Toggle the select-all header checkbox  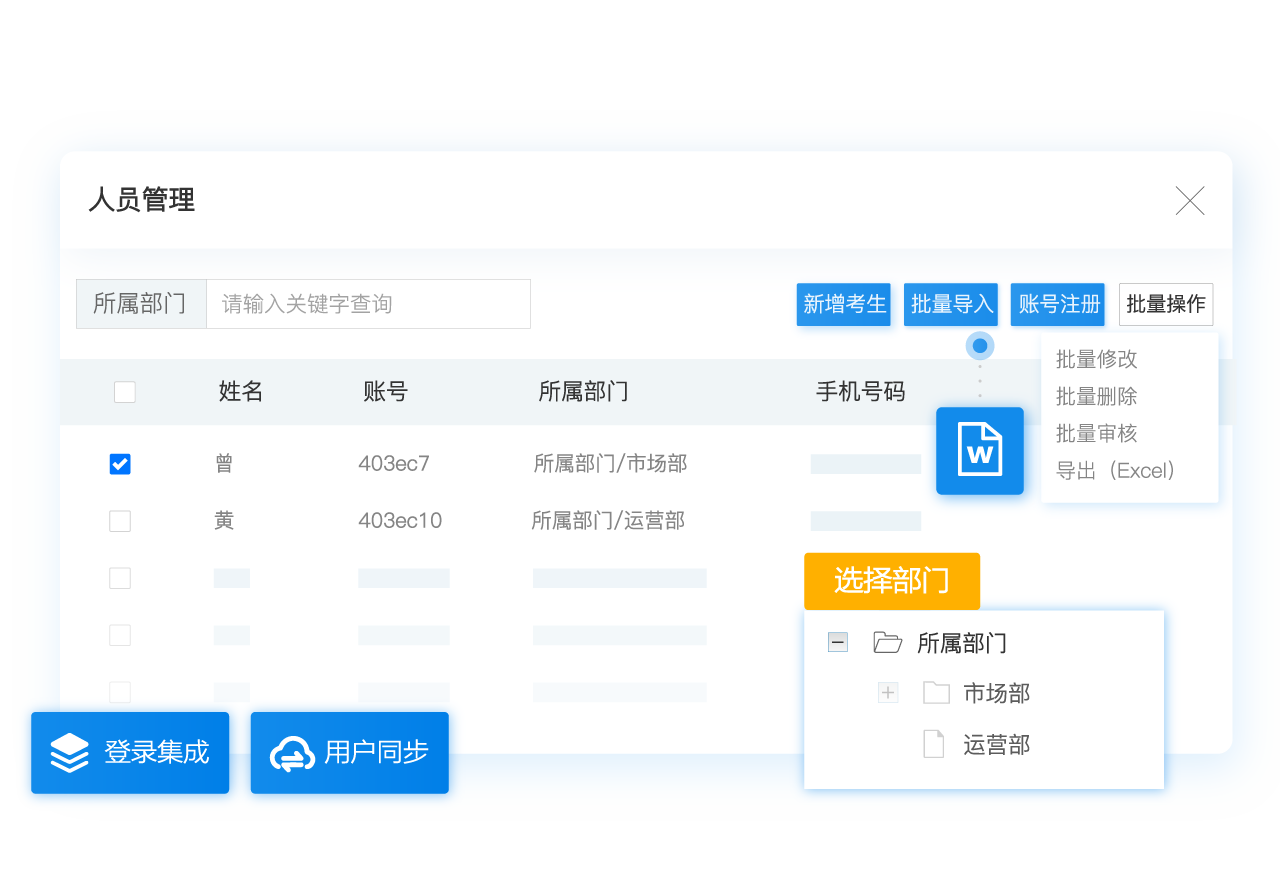124,392
